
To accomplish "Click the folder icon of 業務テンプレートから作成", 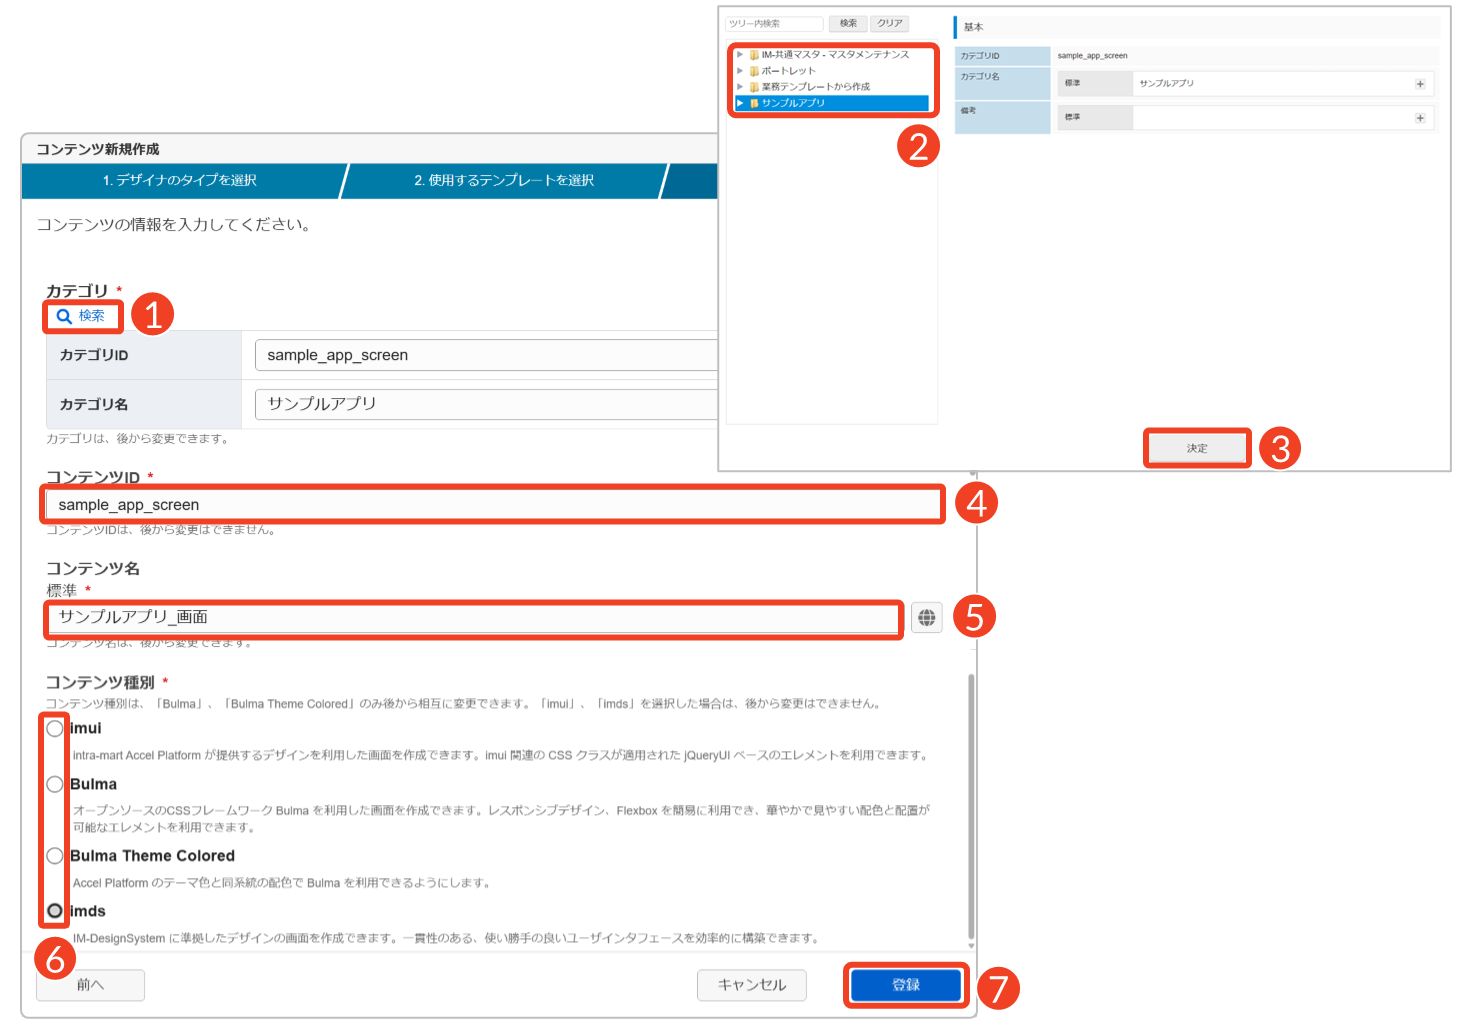I will (x=754, y=87).
